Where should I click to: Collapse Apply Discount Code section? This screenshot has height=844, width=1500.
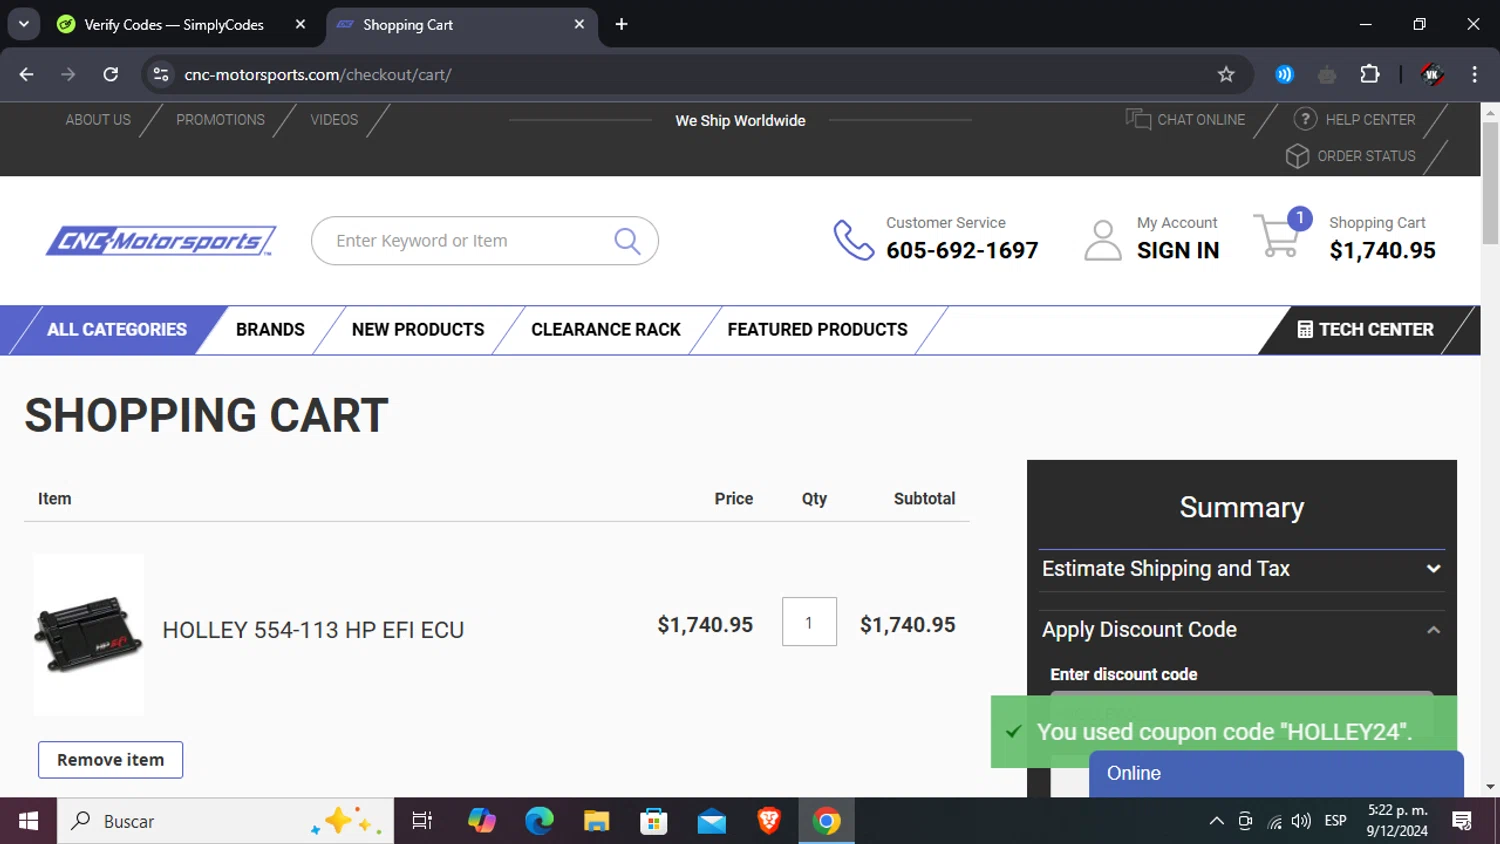click(x=1241, y=629)
